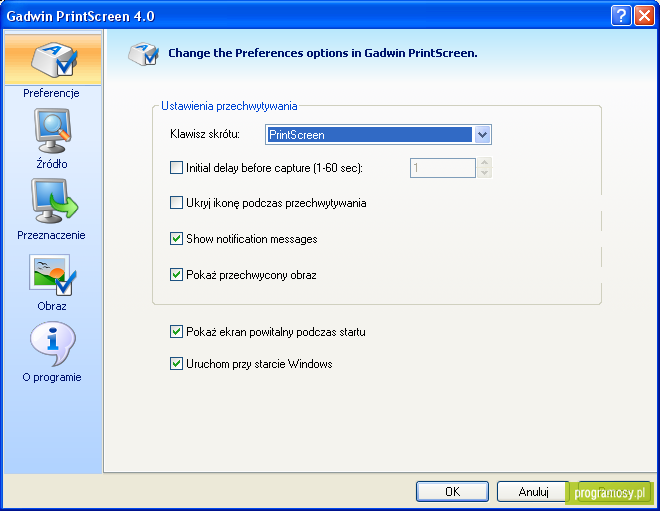Expand the Klawisz skrótu dropdown arrow
Viewport: 660px width, 511px height.
pyautogui.click(x=482, y=135)
